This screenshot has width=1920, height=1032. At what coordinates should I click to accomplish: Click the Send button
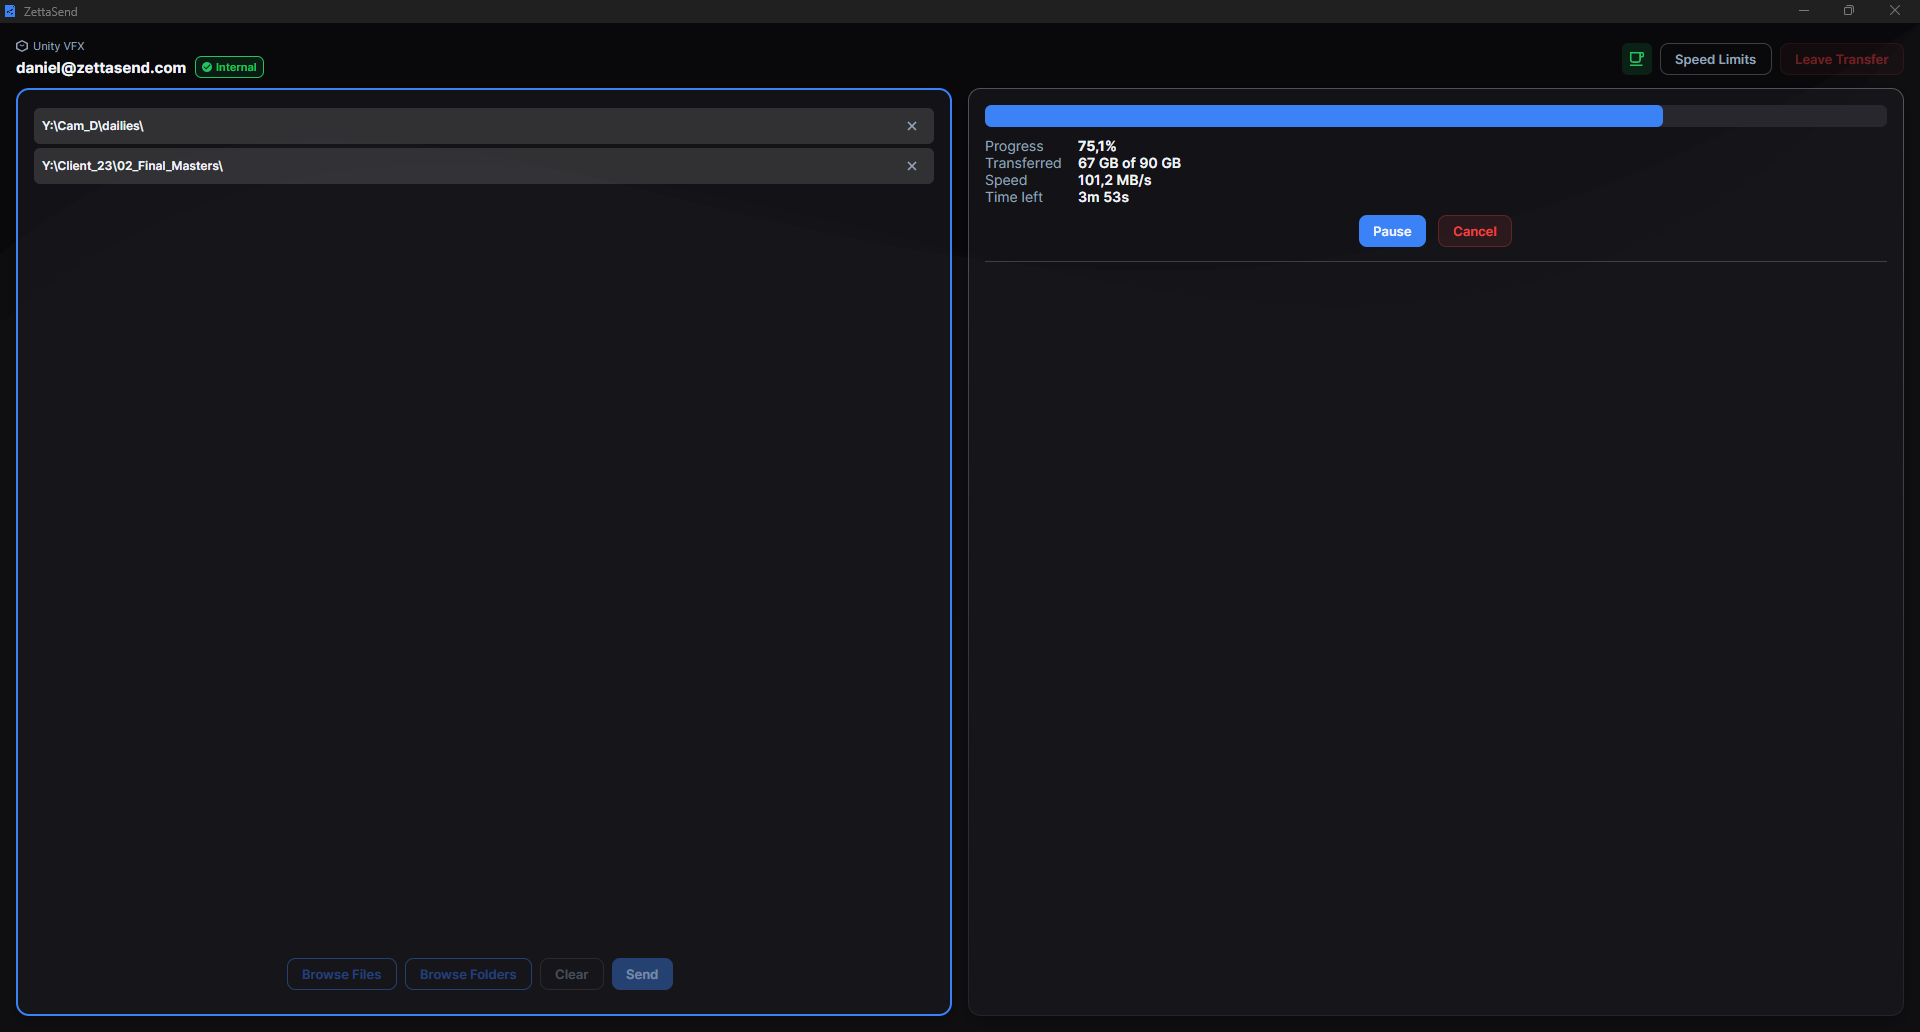click(x=642, y=974)
